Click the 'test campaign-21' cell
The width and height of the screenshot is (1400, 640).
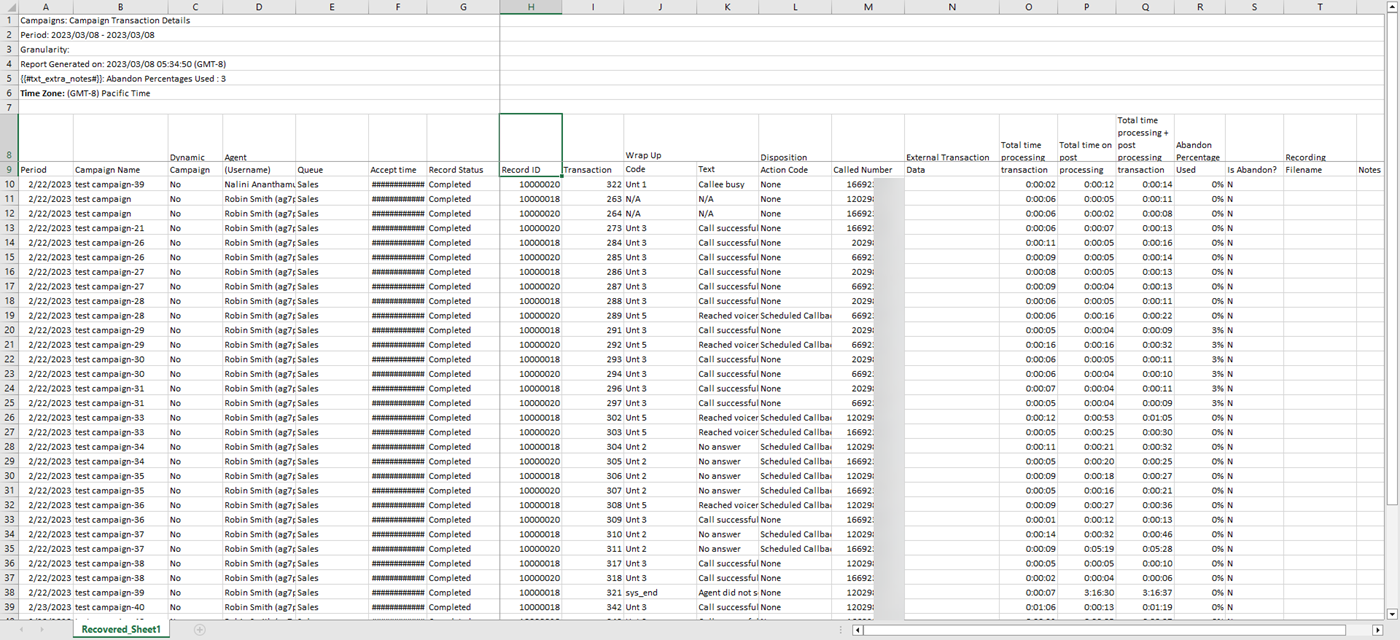[x=120, y=228]
